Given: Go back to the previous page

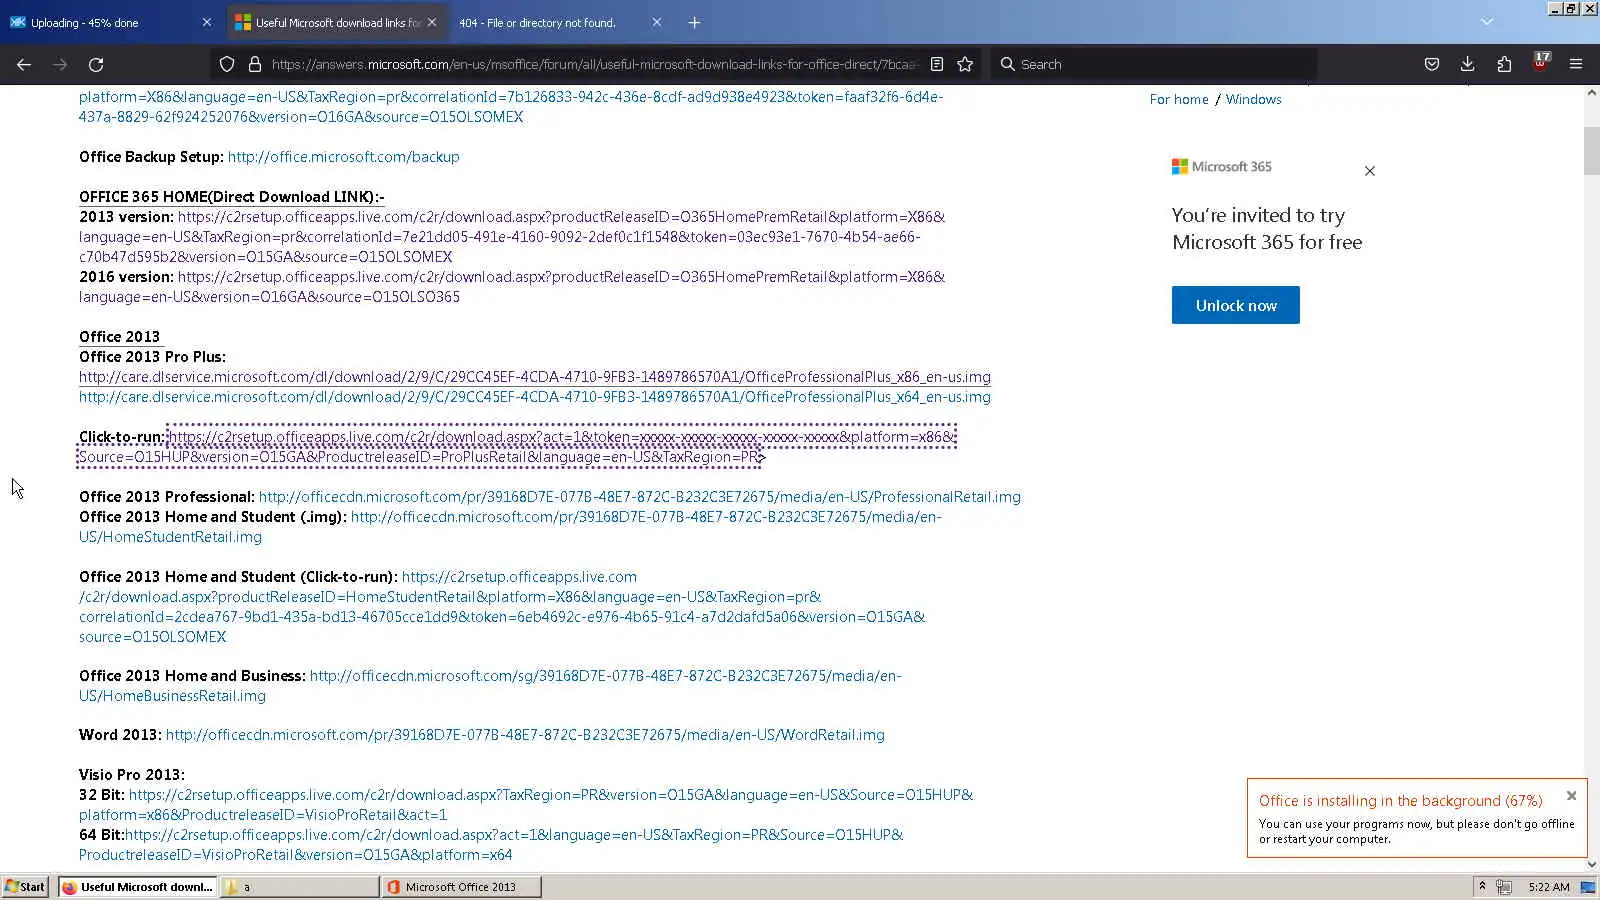Looking at the screenshot, I should [x=24, y=64].
